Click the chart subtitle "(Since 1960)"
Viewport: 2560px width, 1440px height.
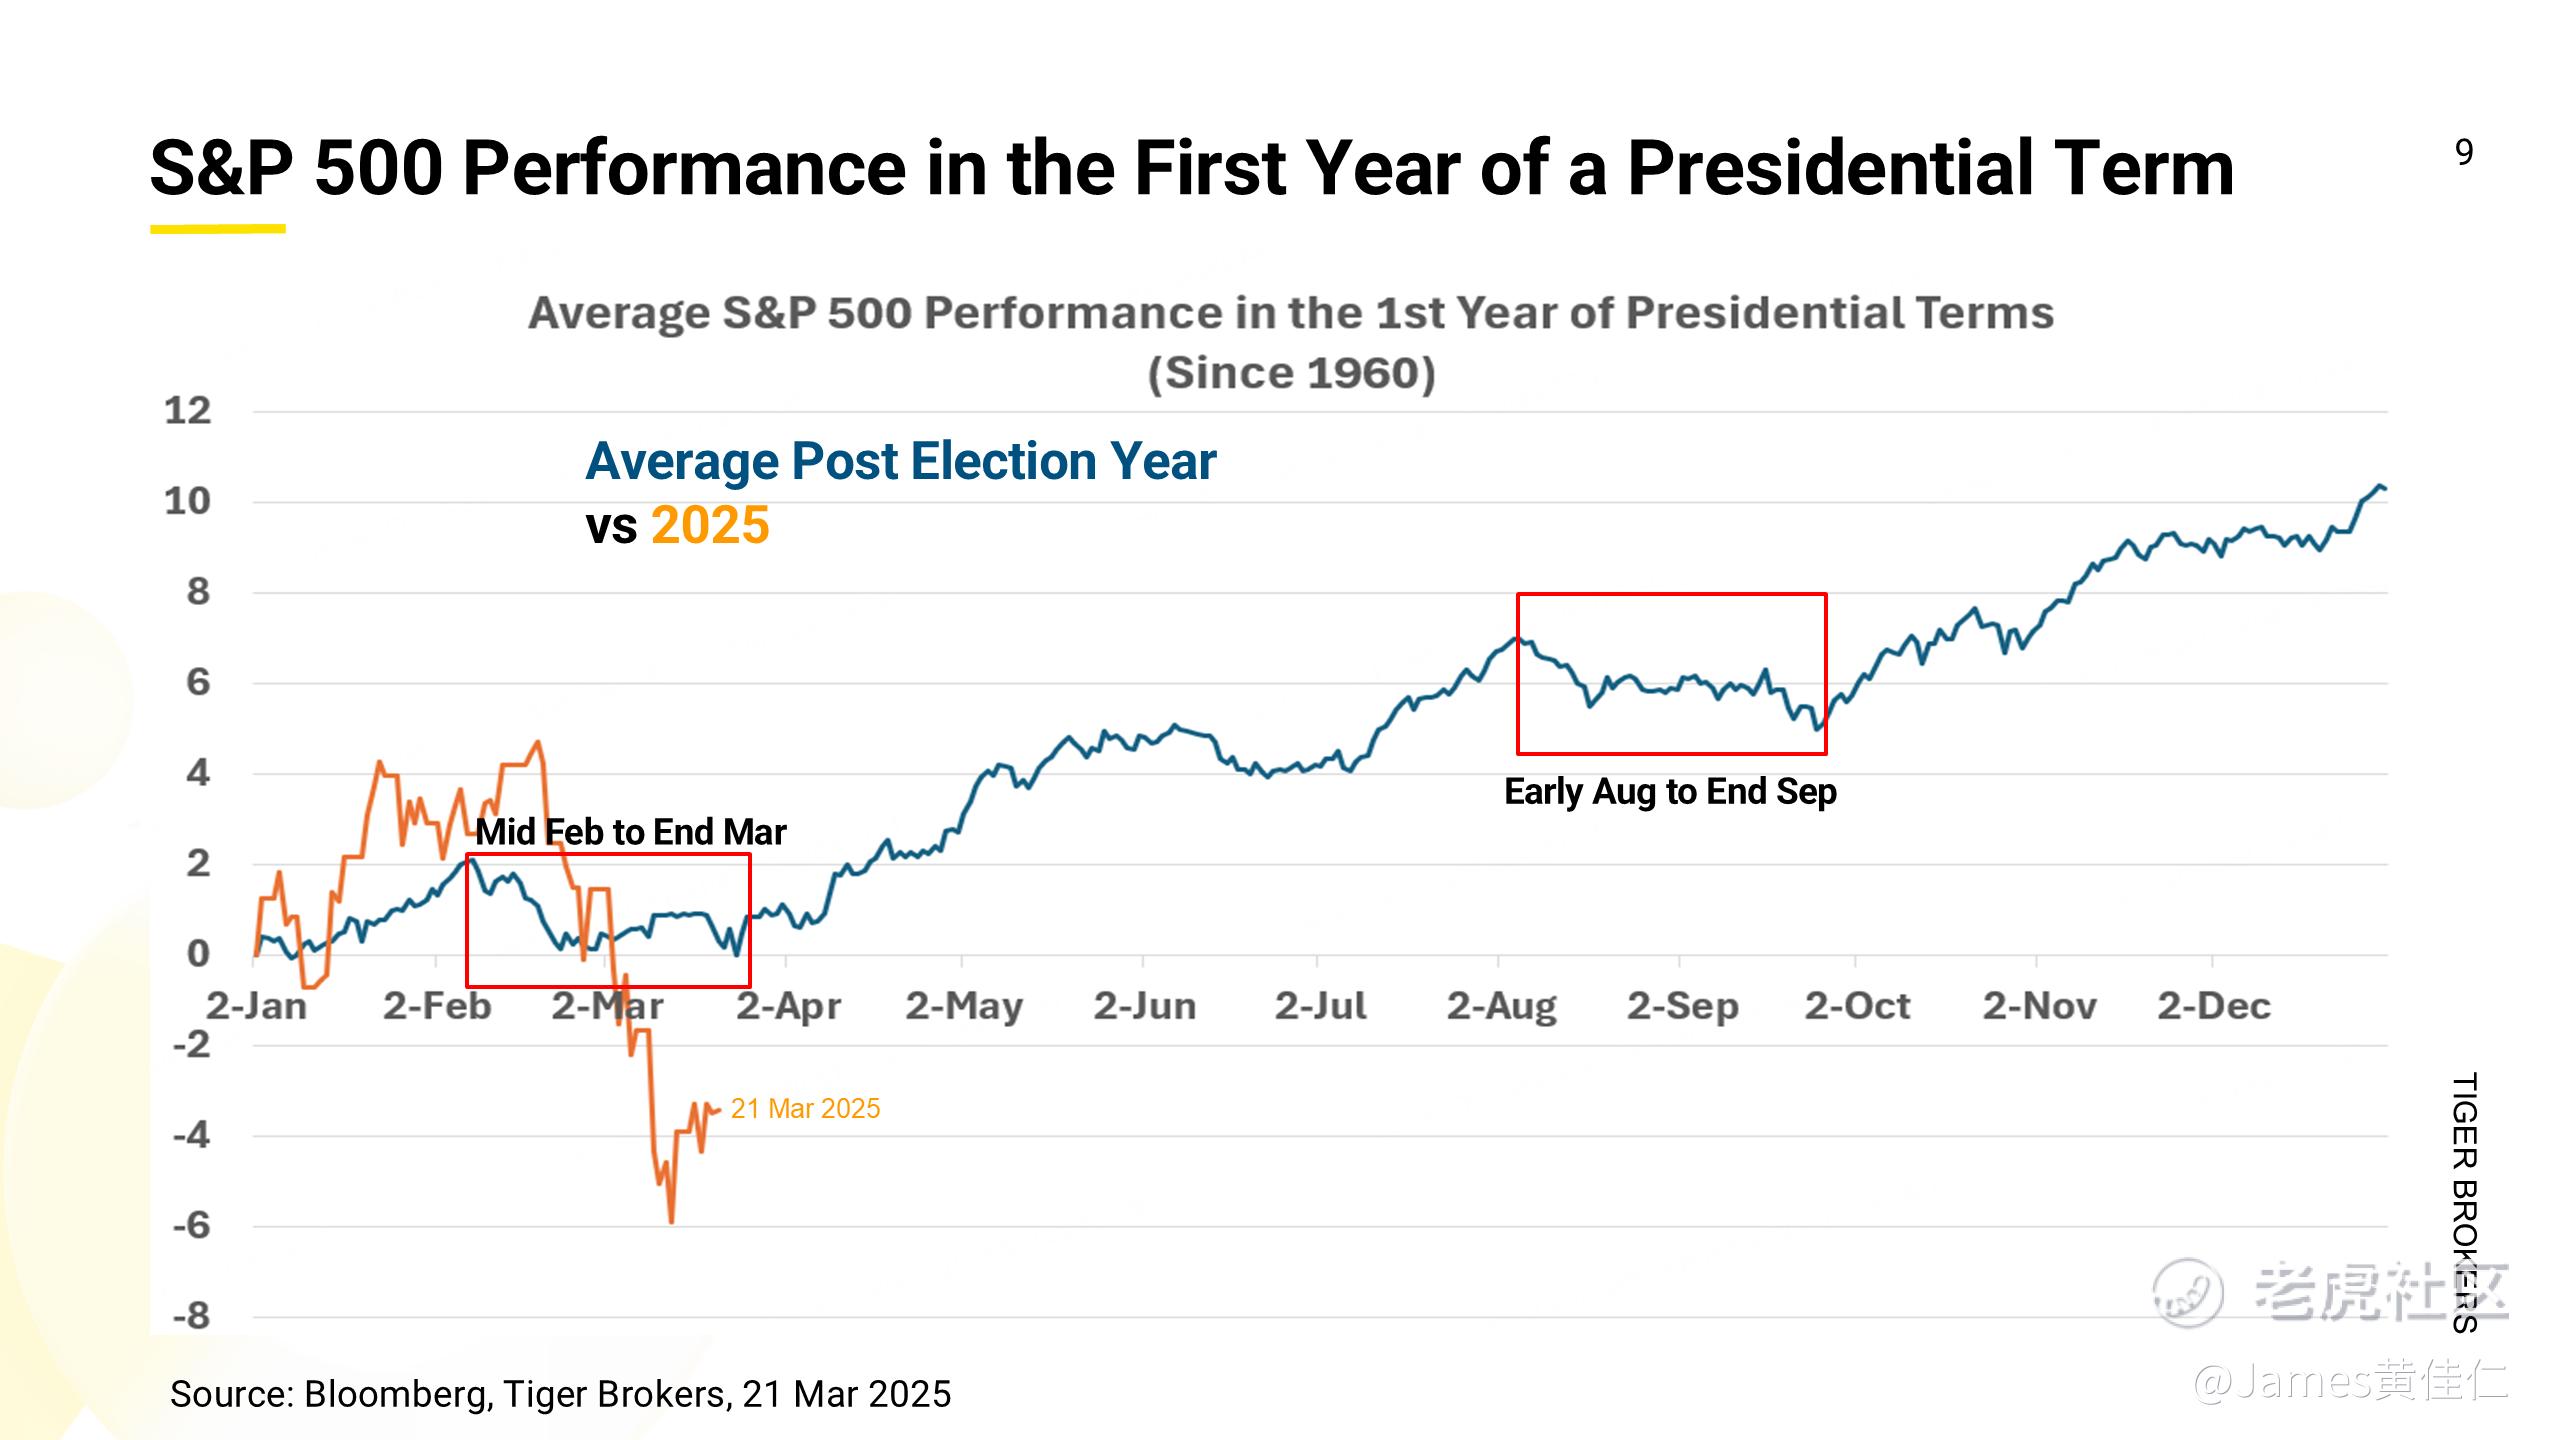pos(1291,373)
